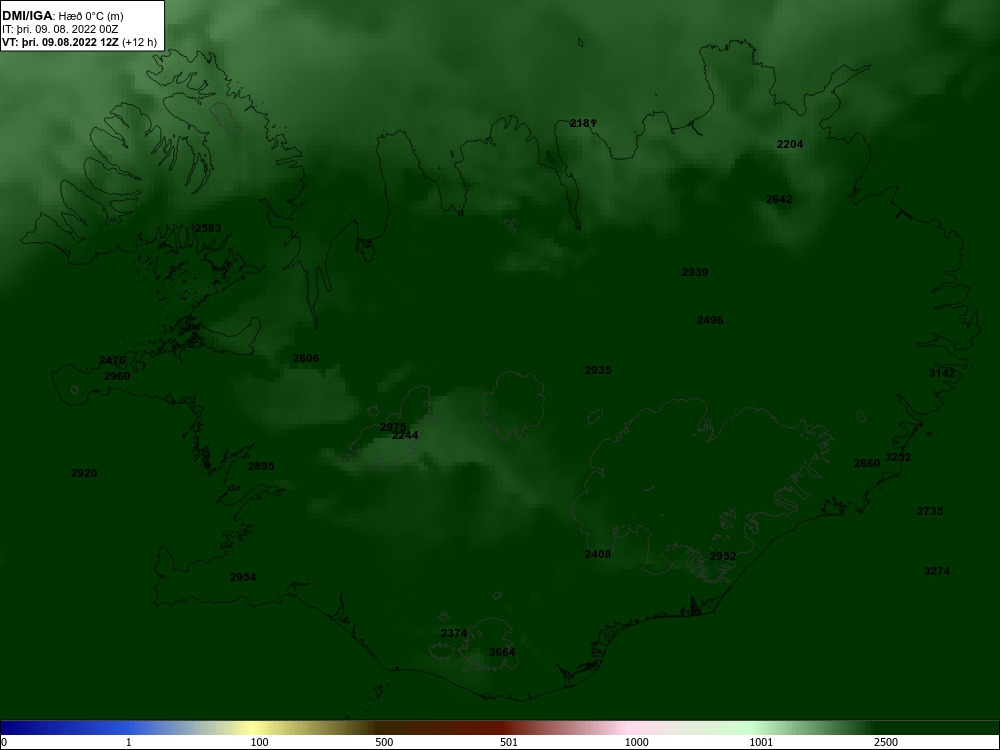Image resolution: width=1000 pixels, height=750 pixels.
Task: Pick the map value 2496
Action: (x=710, y=320)
